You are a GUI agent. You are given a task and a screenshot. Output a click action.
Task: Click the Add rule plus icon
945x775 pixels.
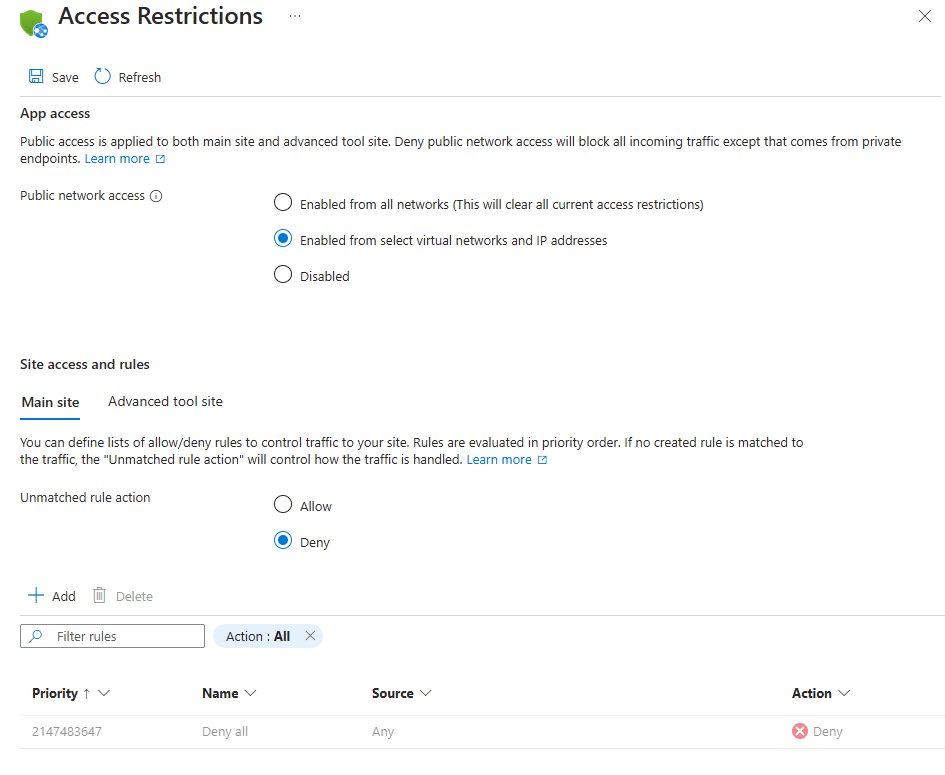(35, 595)
